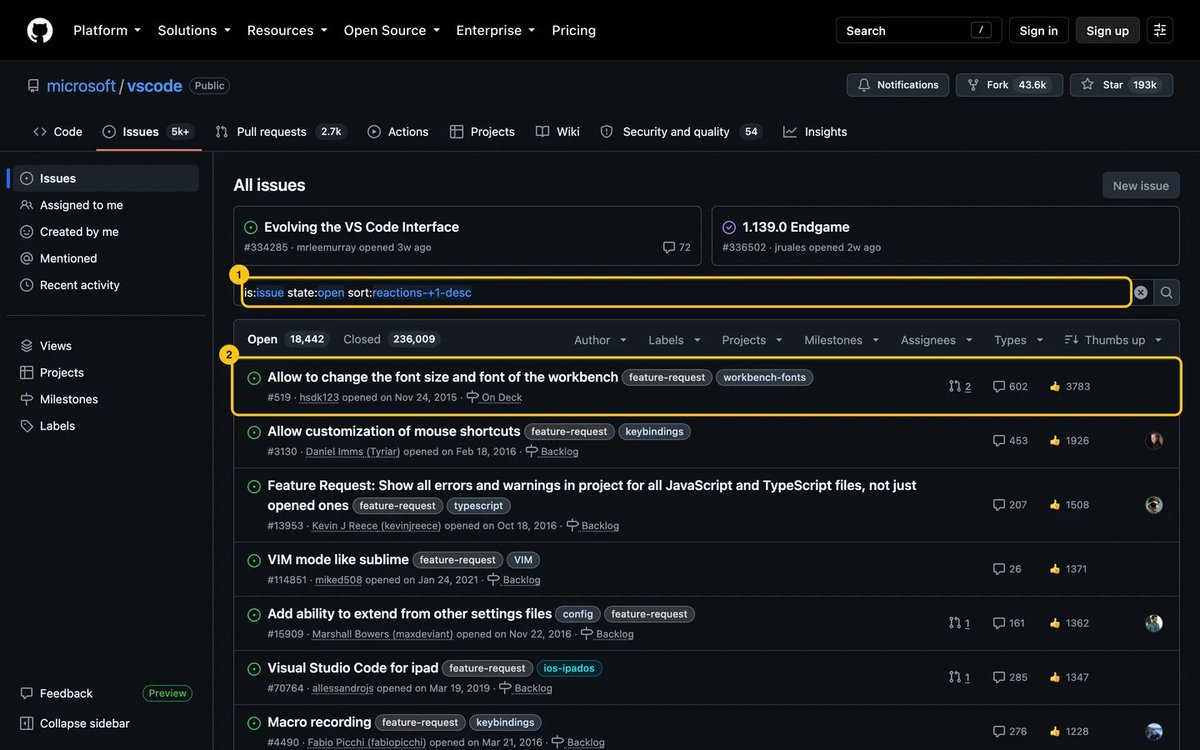
Task: Open the Thumbs up sort dropdown
Action: (x=1114, y=340)
